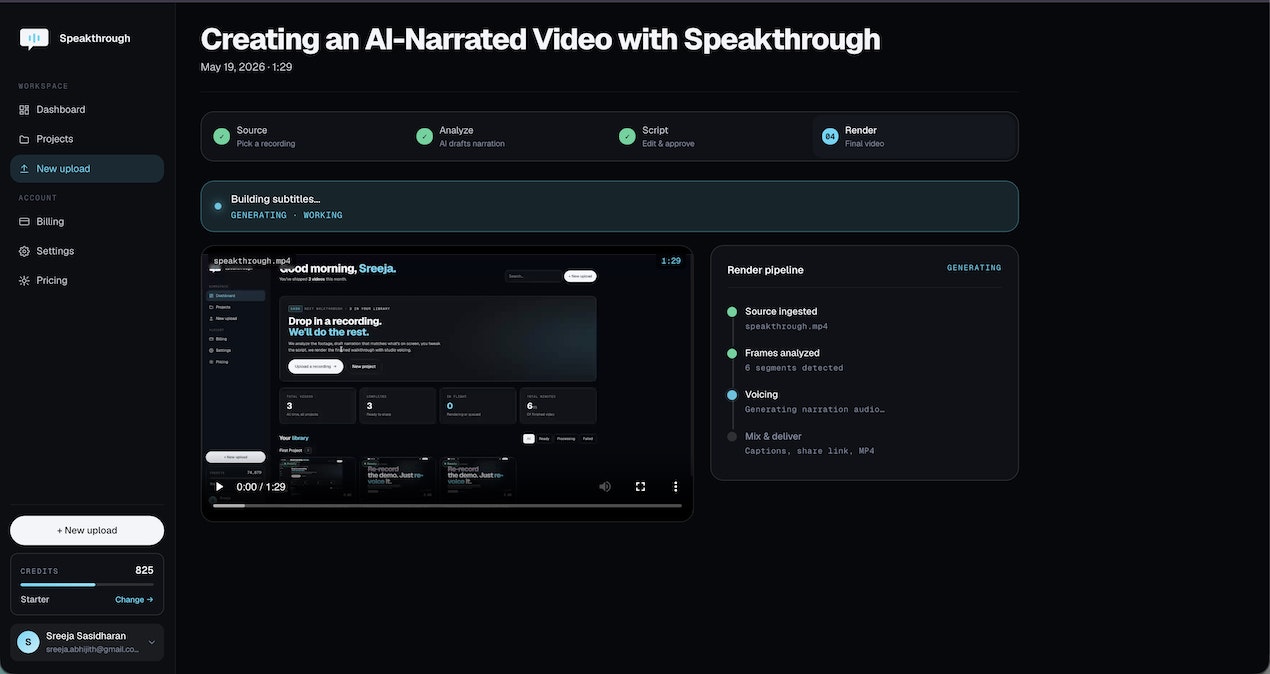This screenshot has width=1270, height=674.
Task: Click the Source ingested pipeline dot
Action: click(732, 312)
